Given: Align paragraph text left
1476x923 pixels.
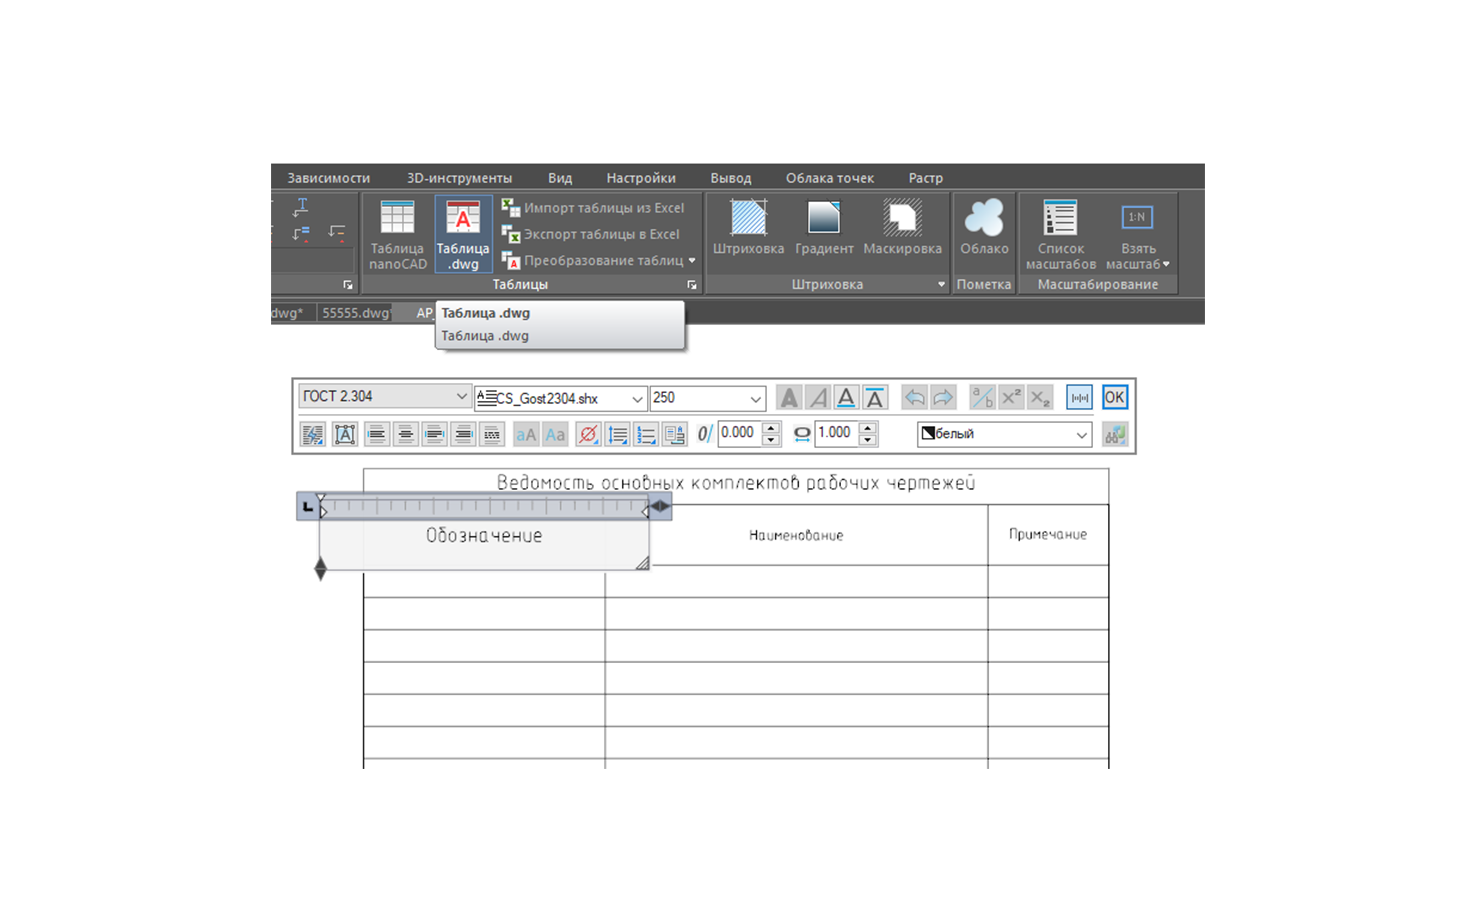Looking at the screenshot, I should (x=376, y=434).
